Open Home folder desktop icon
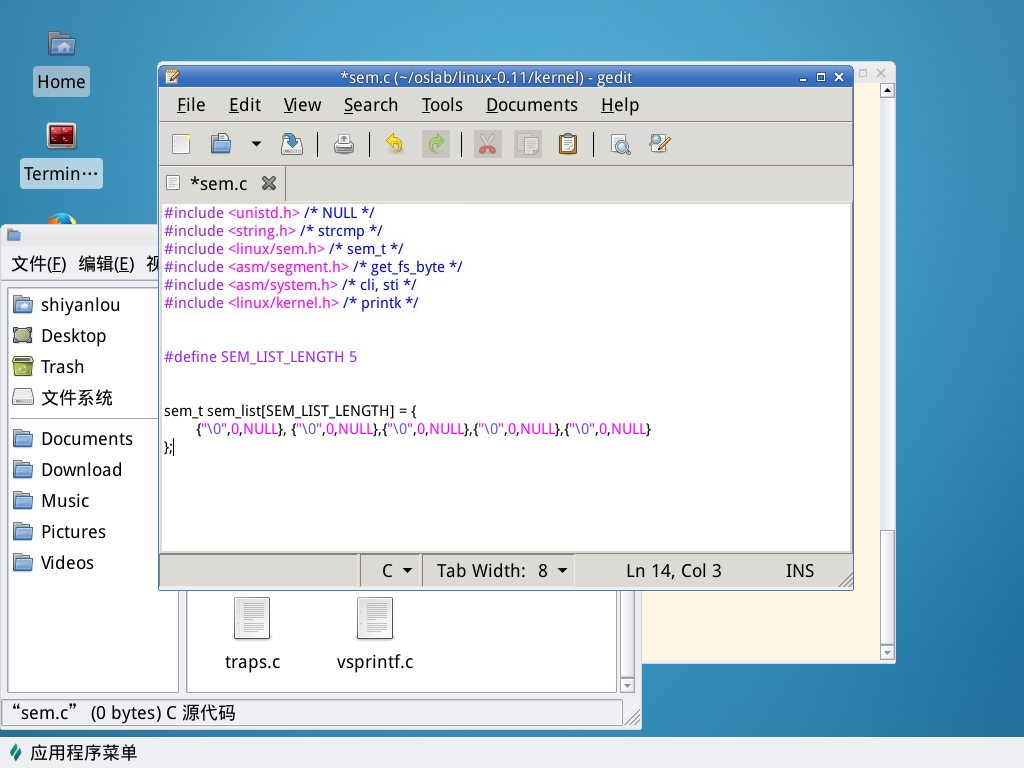The width and height of the screenshot is (1024, 768). click(62, 61)
